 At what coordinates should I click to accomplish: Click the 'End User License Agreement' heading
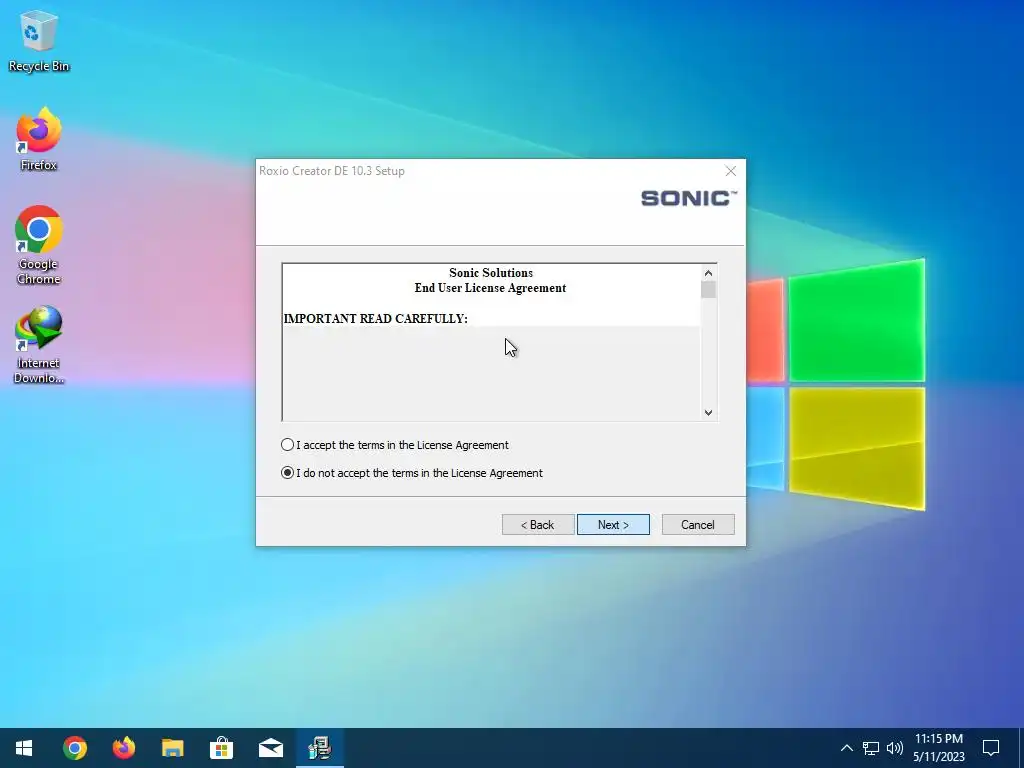490,288
